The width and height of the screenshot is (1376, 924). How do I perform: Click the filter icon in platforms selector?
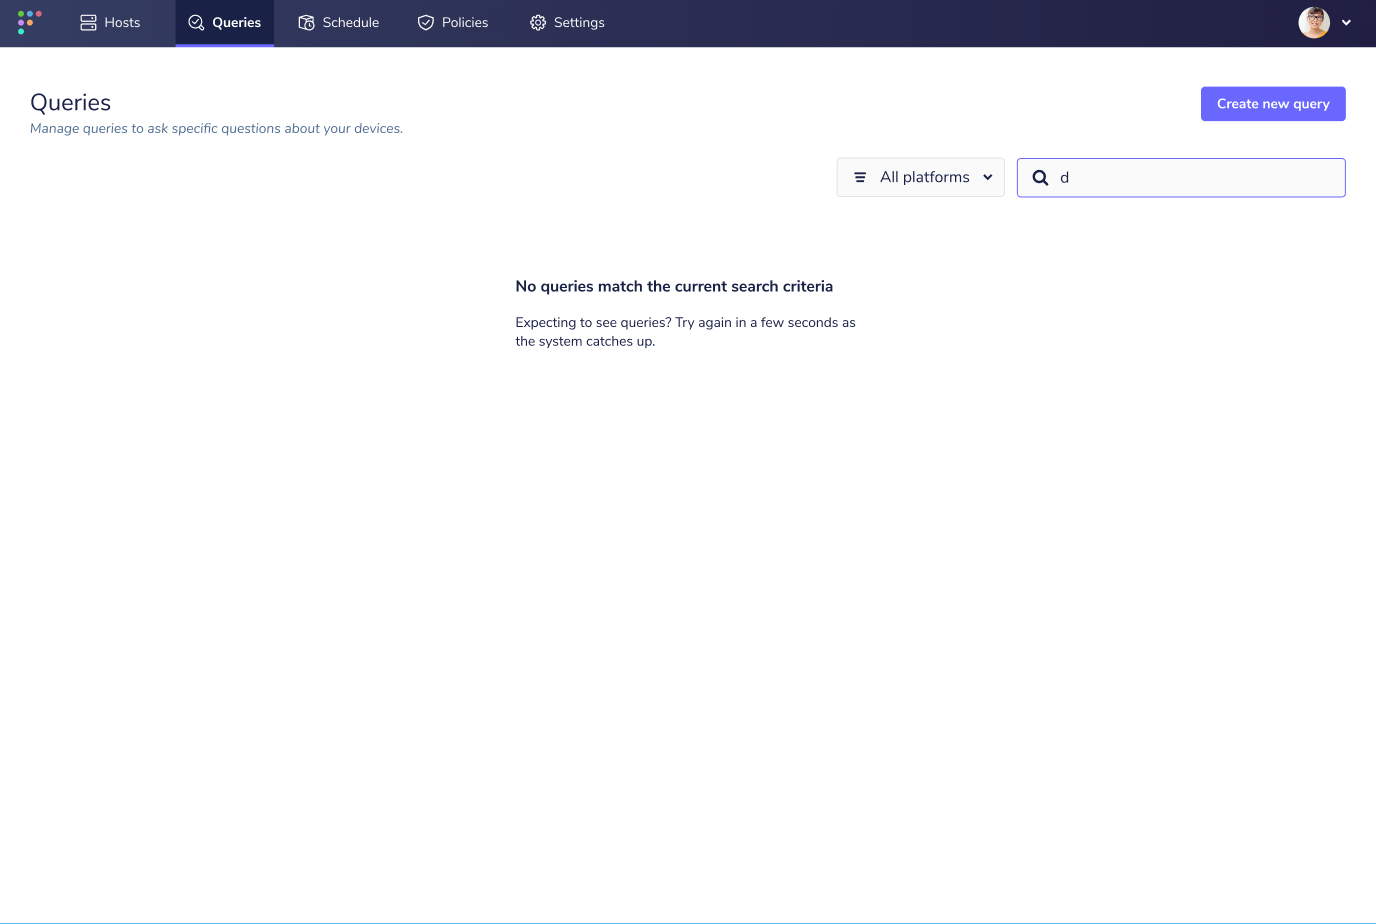[x=860, y=177]
